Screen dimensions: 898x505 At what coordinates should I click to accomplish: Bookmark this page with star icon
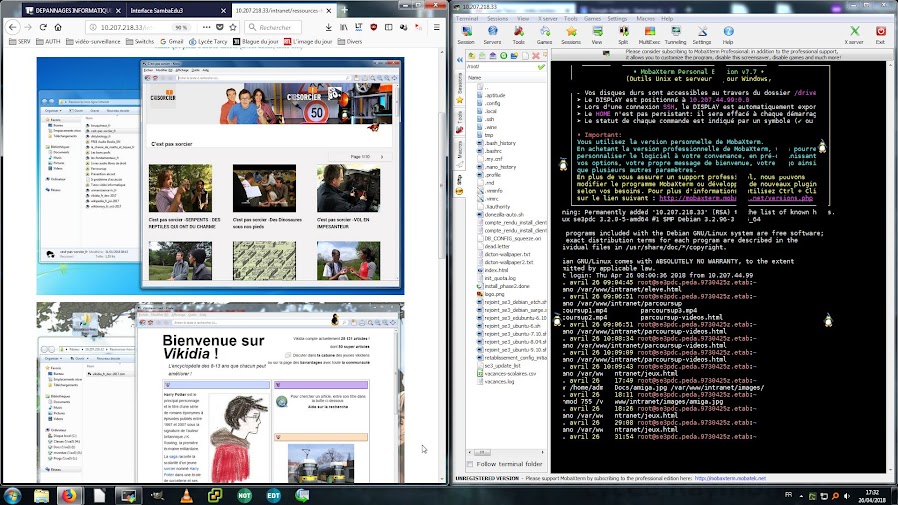[233, 27]
